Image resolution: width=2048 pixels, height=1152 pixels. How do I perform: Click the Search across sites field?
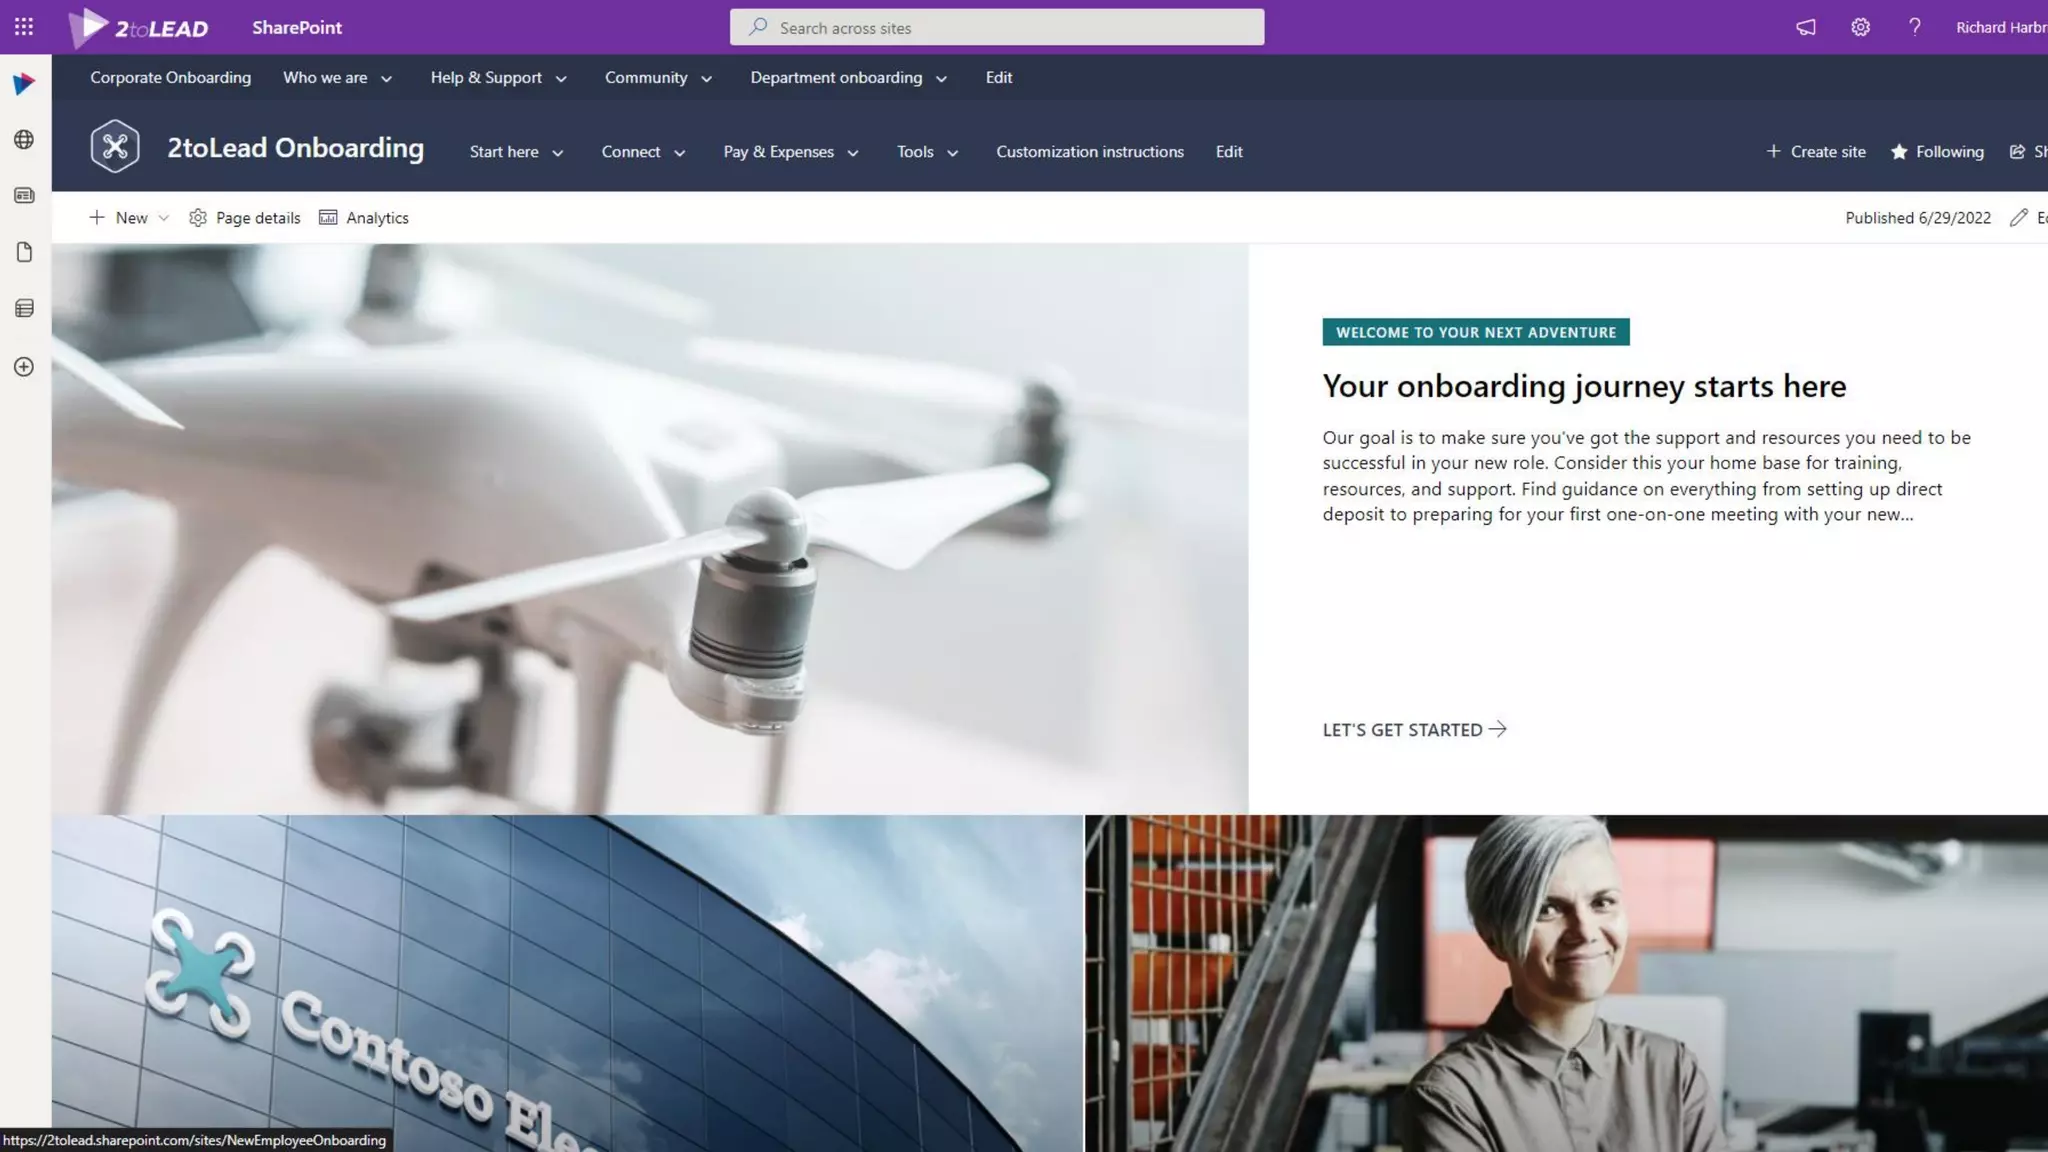(996, 28)
